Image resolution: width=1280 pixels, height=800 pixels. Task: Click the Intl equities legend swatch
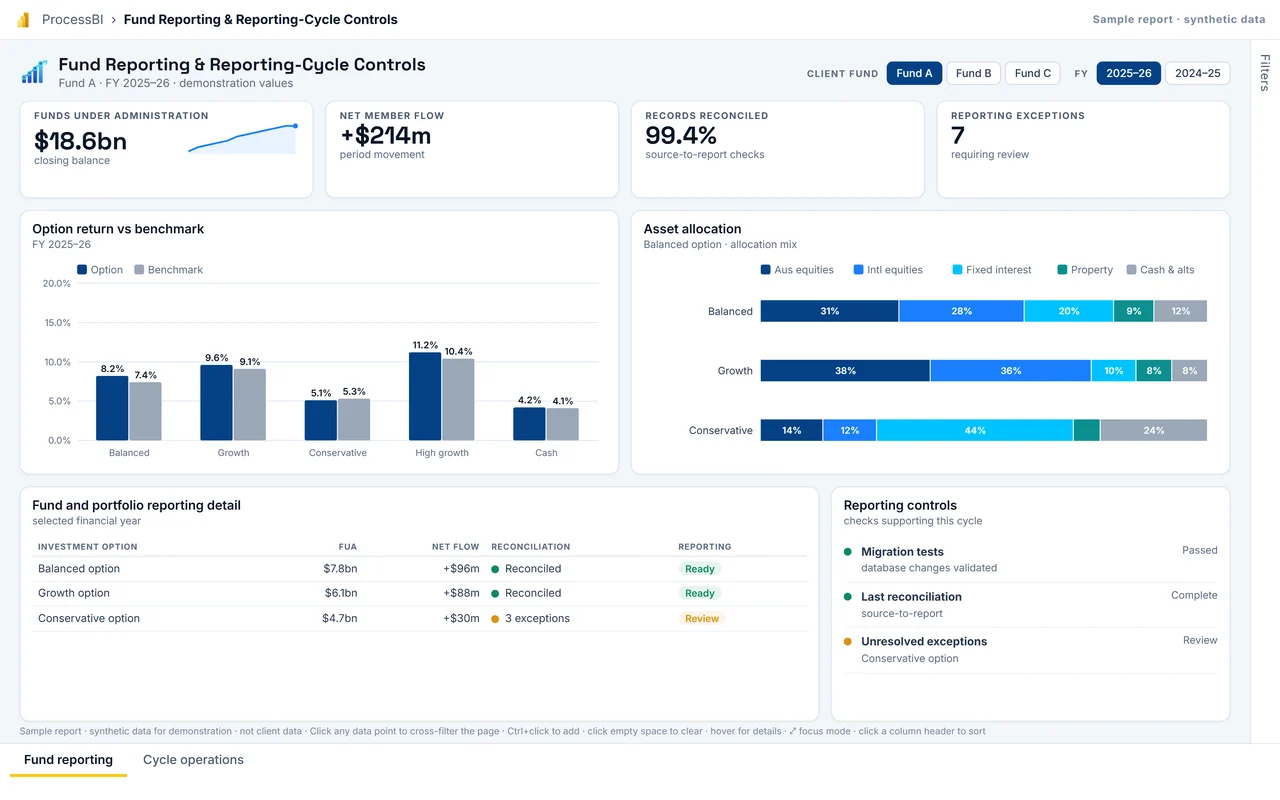[x=858, y=270]
